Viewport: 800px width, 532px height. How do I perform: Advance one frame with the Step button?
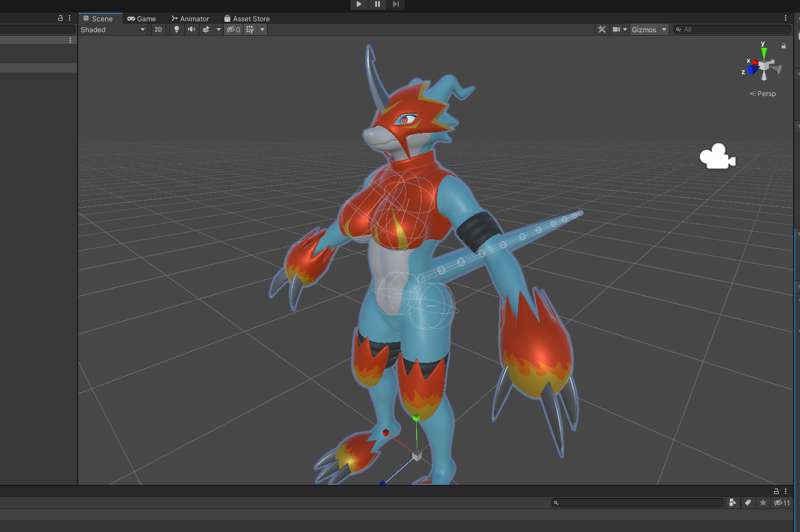pos(396,4)
